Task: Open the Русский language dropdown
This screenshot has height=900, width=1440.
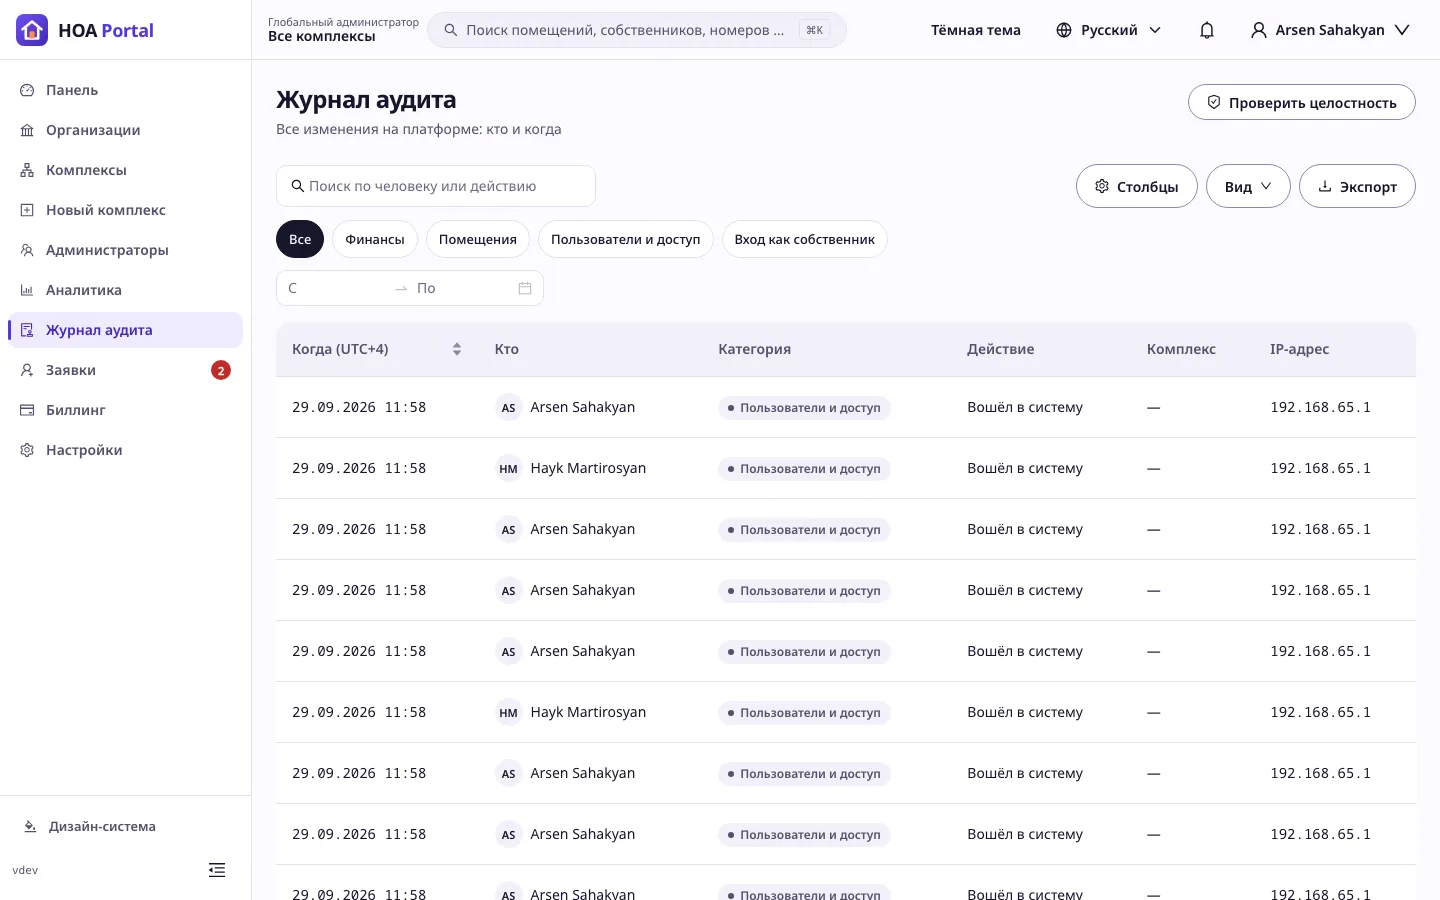Action: tap(1109, 30)
